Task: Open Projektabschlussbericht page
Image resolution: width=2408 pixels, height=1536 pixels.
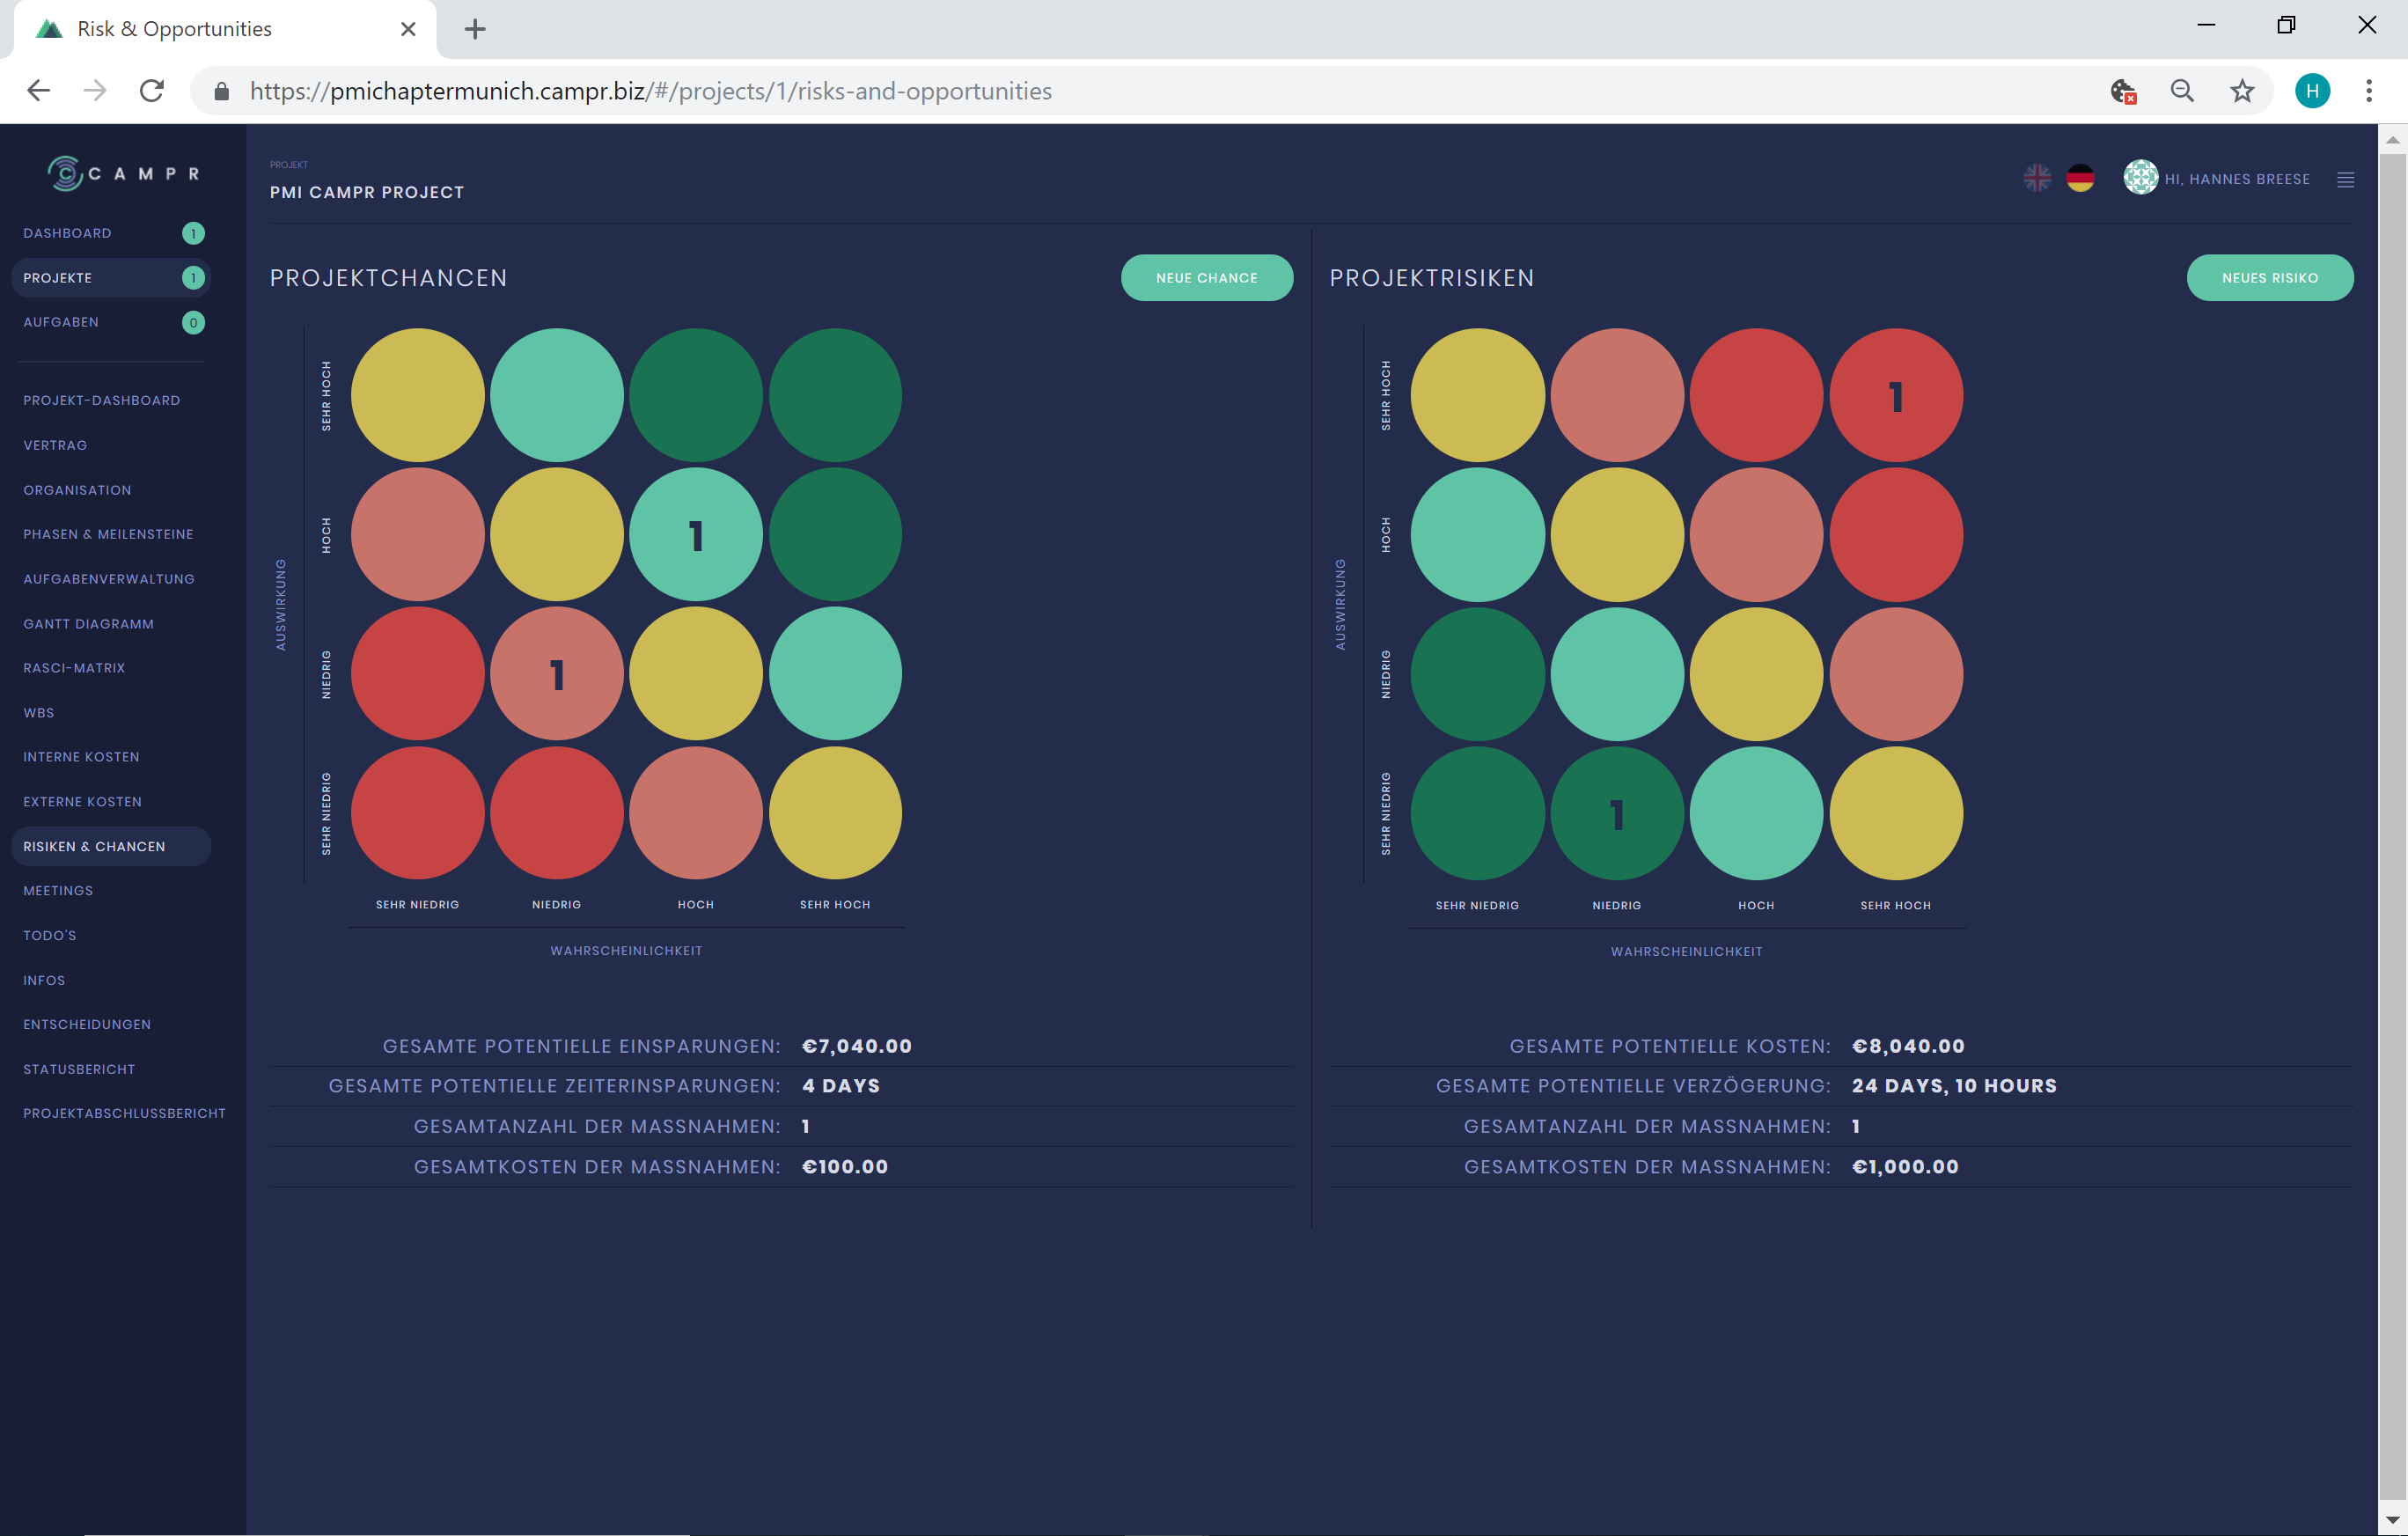Action: pos(124,1113)
